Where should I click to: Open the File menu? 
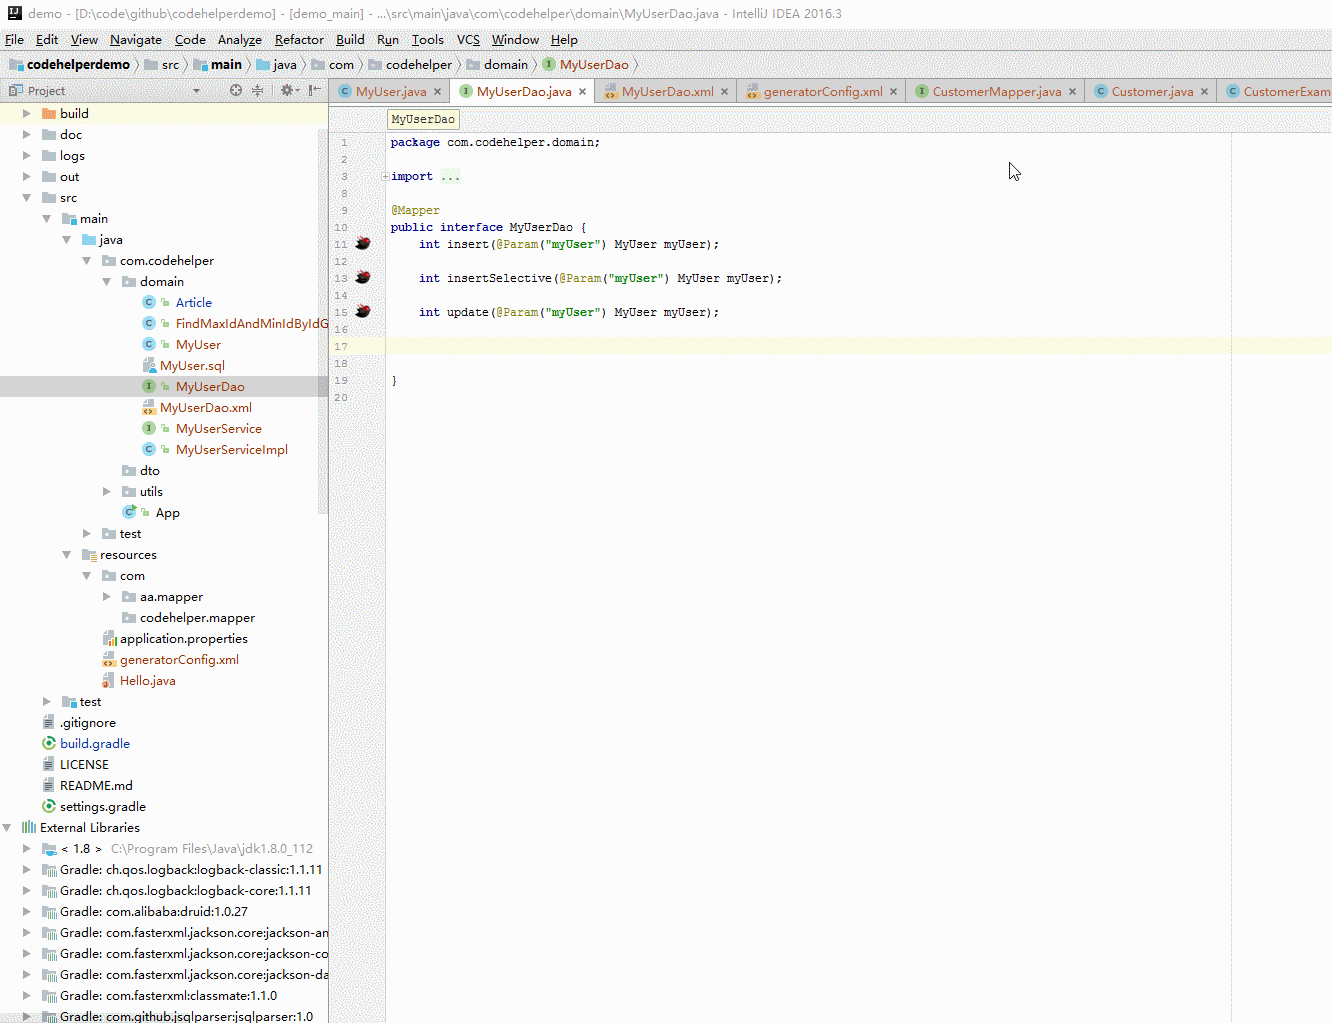pyautogui.click(x=14, y=40)
